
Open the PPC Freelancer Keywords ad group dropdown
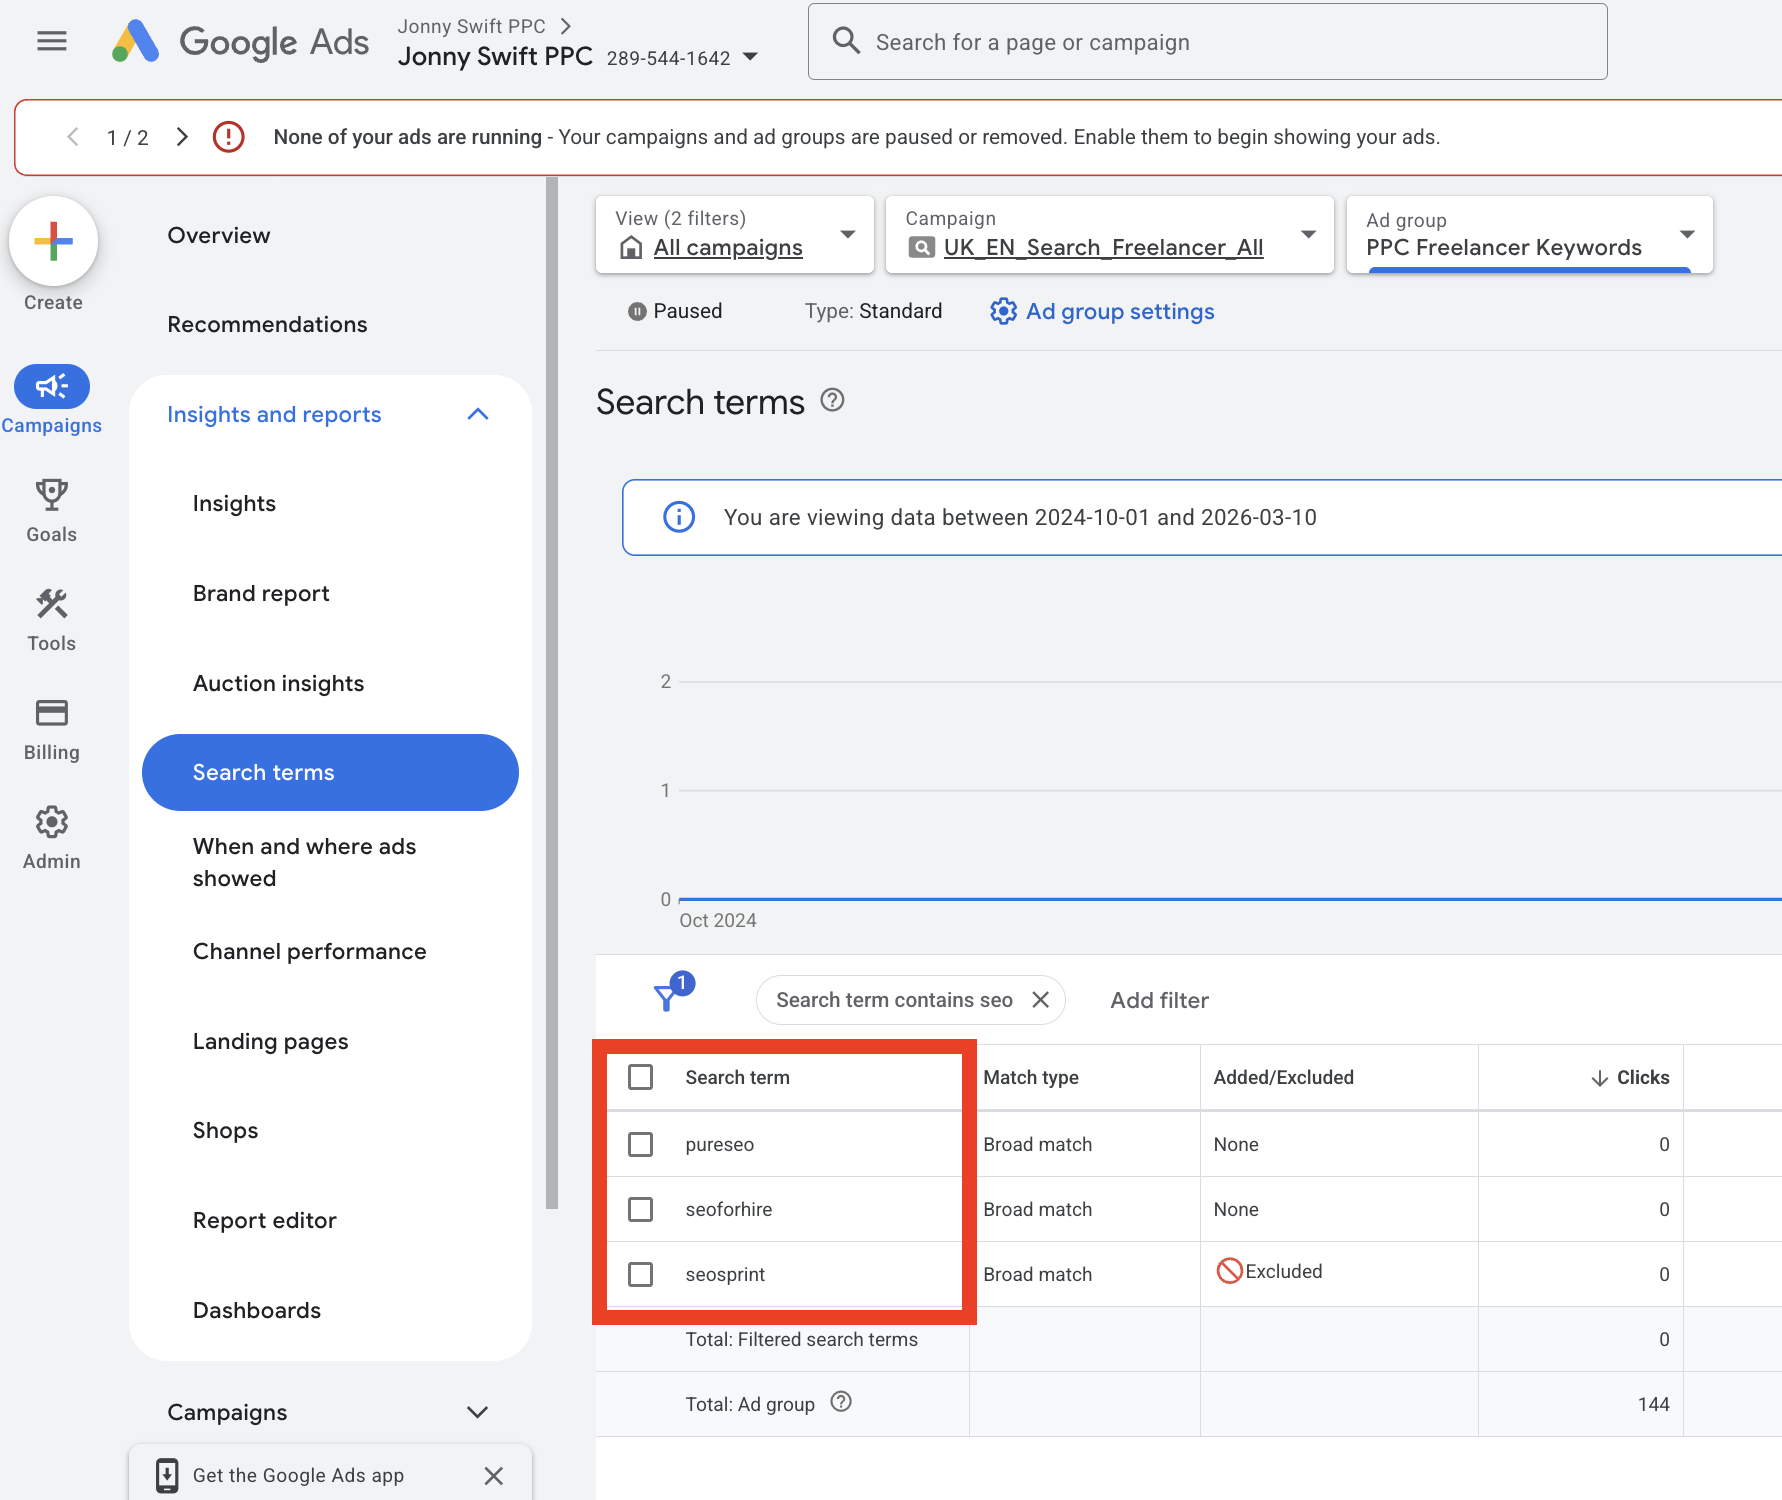[x=1688, y=234]
